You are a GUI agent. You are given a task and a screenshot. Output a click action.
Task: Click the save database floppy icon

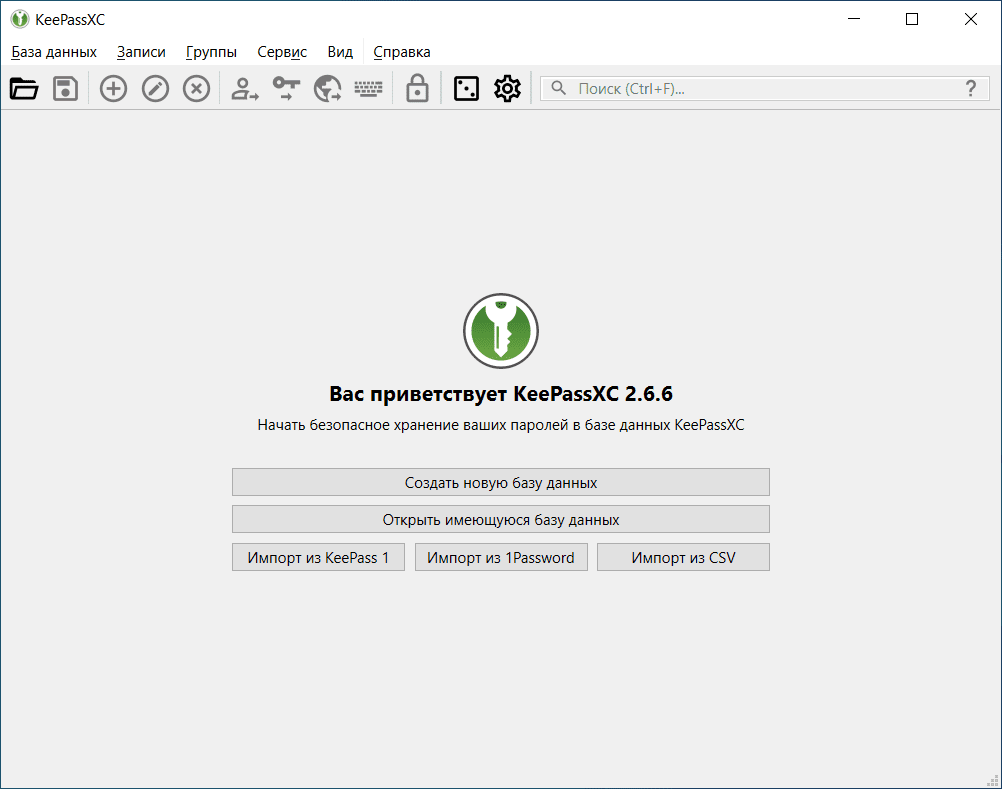[65, 89]
